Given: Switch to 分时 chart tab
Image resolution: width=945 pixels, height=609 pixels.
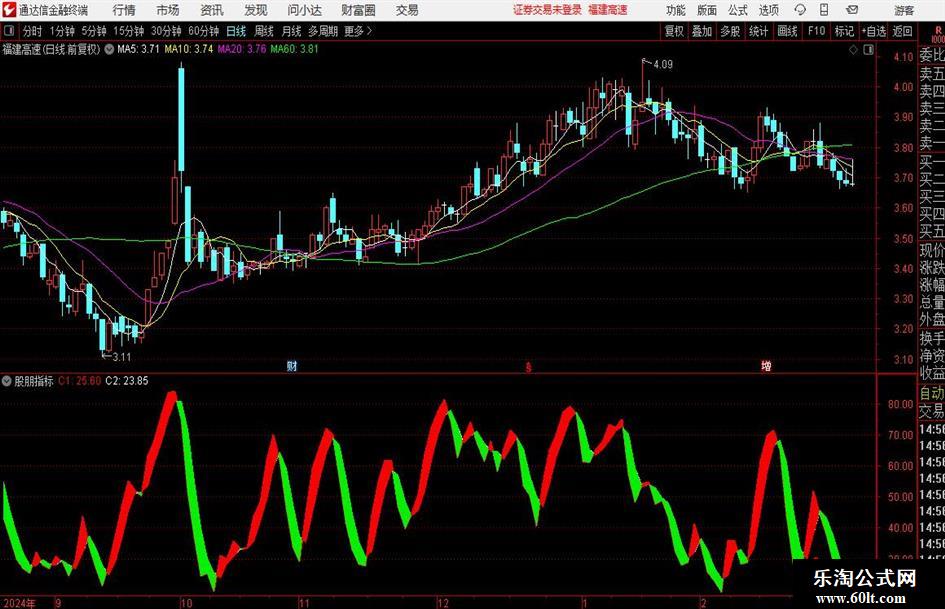Looking at the screenshot, I should [33, 31].
